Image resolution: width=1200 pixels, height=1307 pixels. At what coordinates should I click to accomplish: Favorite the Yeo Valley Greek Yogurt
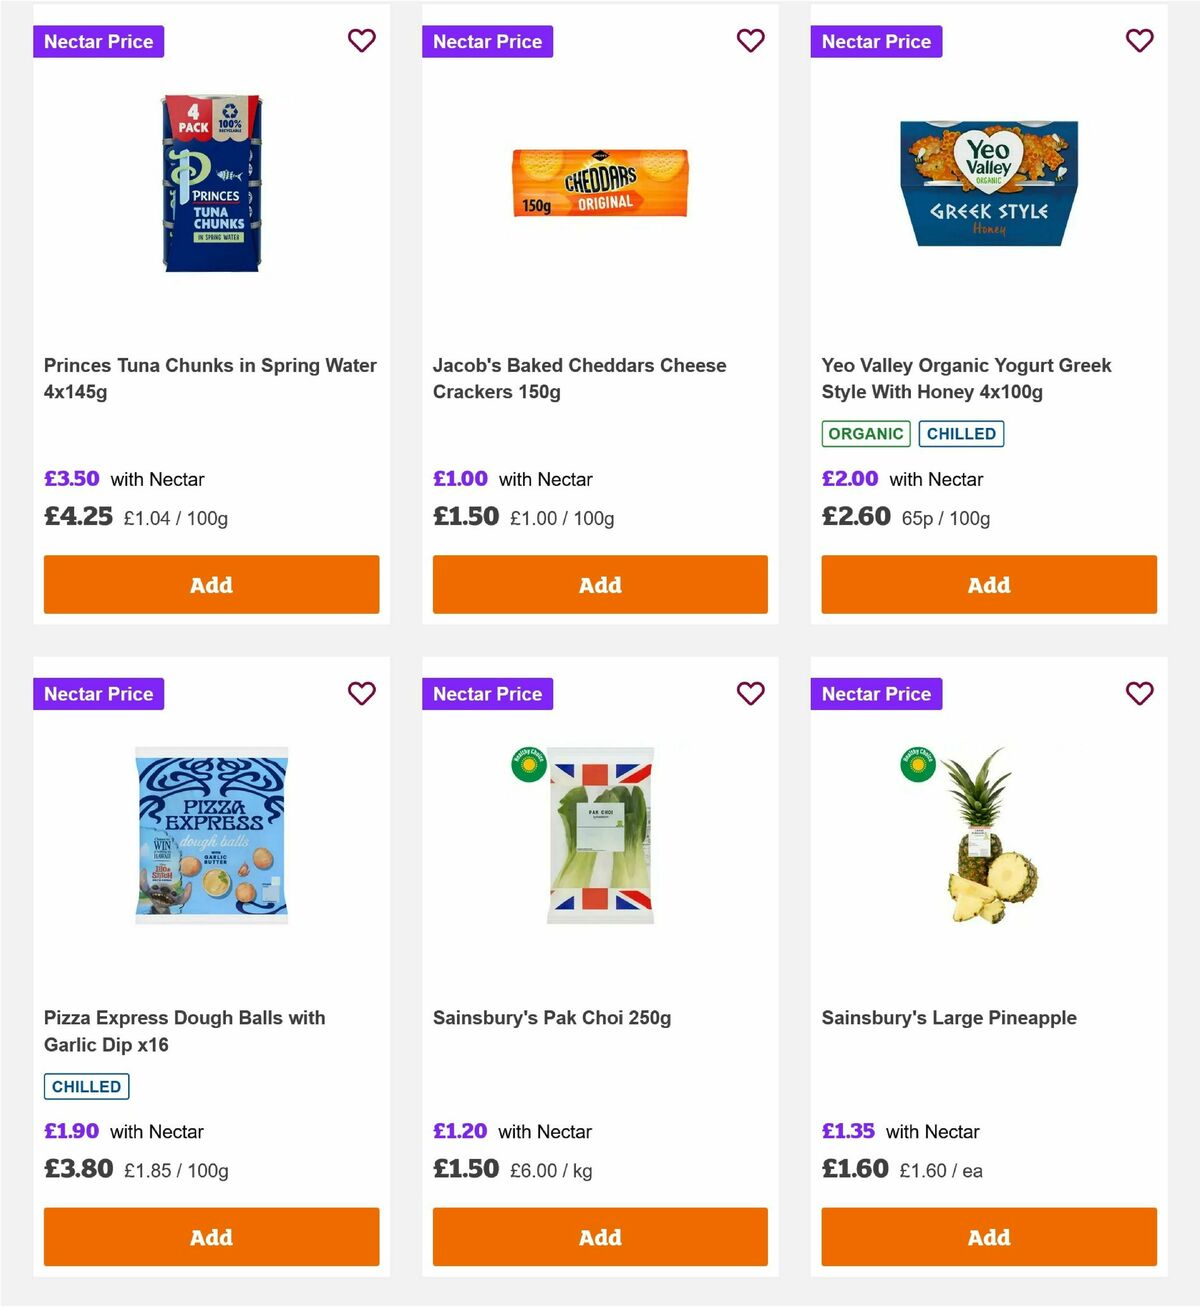(x=1139, y=41)
